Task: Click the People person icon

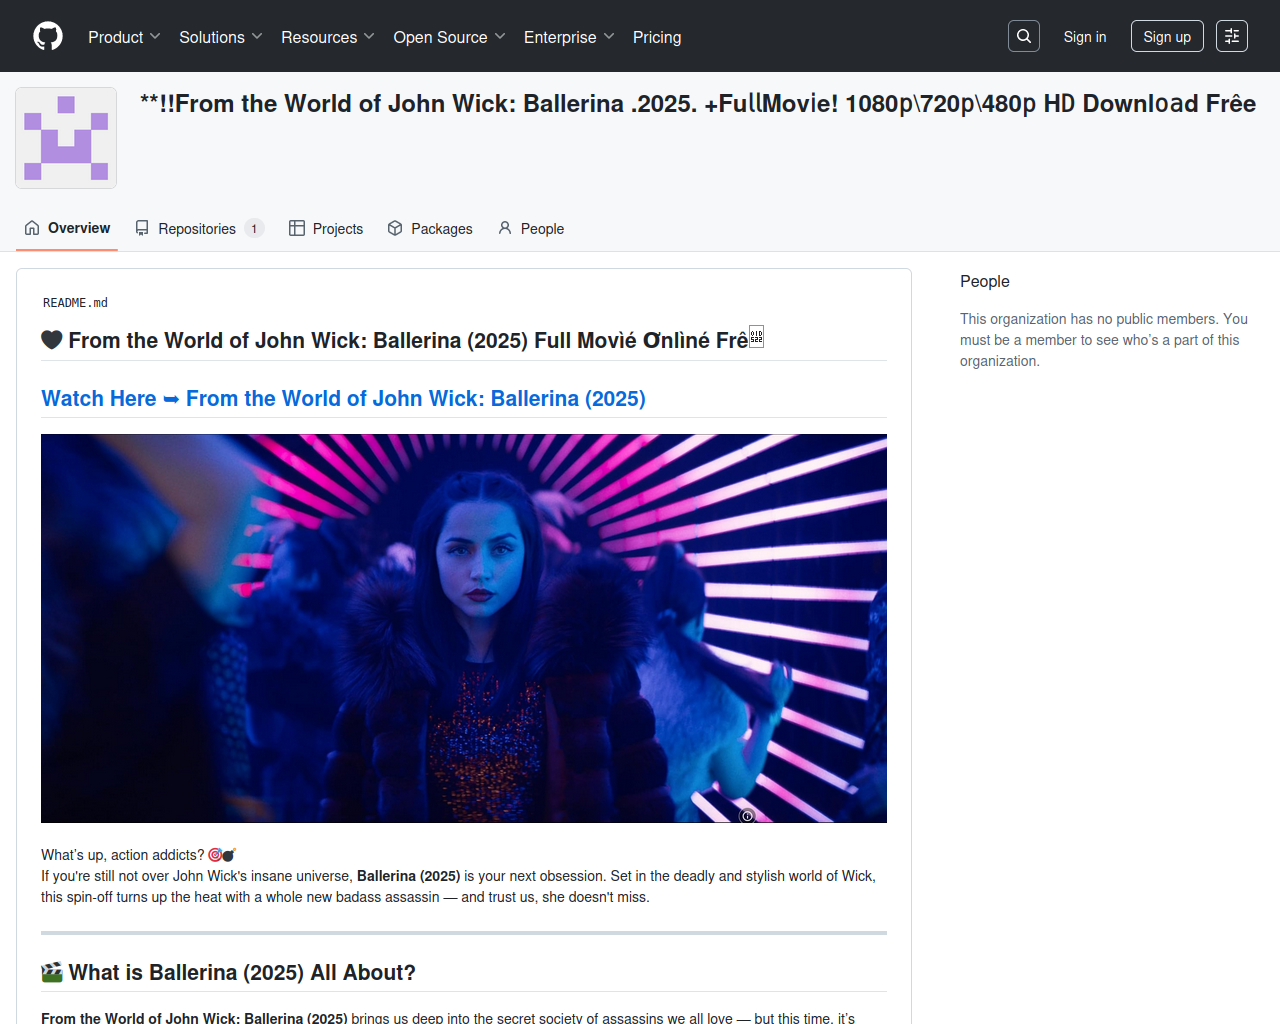Action: tap(505, 228)
